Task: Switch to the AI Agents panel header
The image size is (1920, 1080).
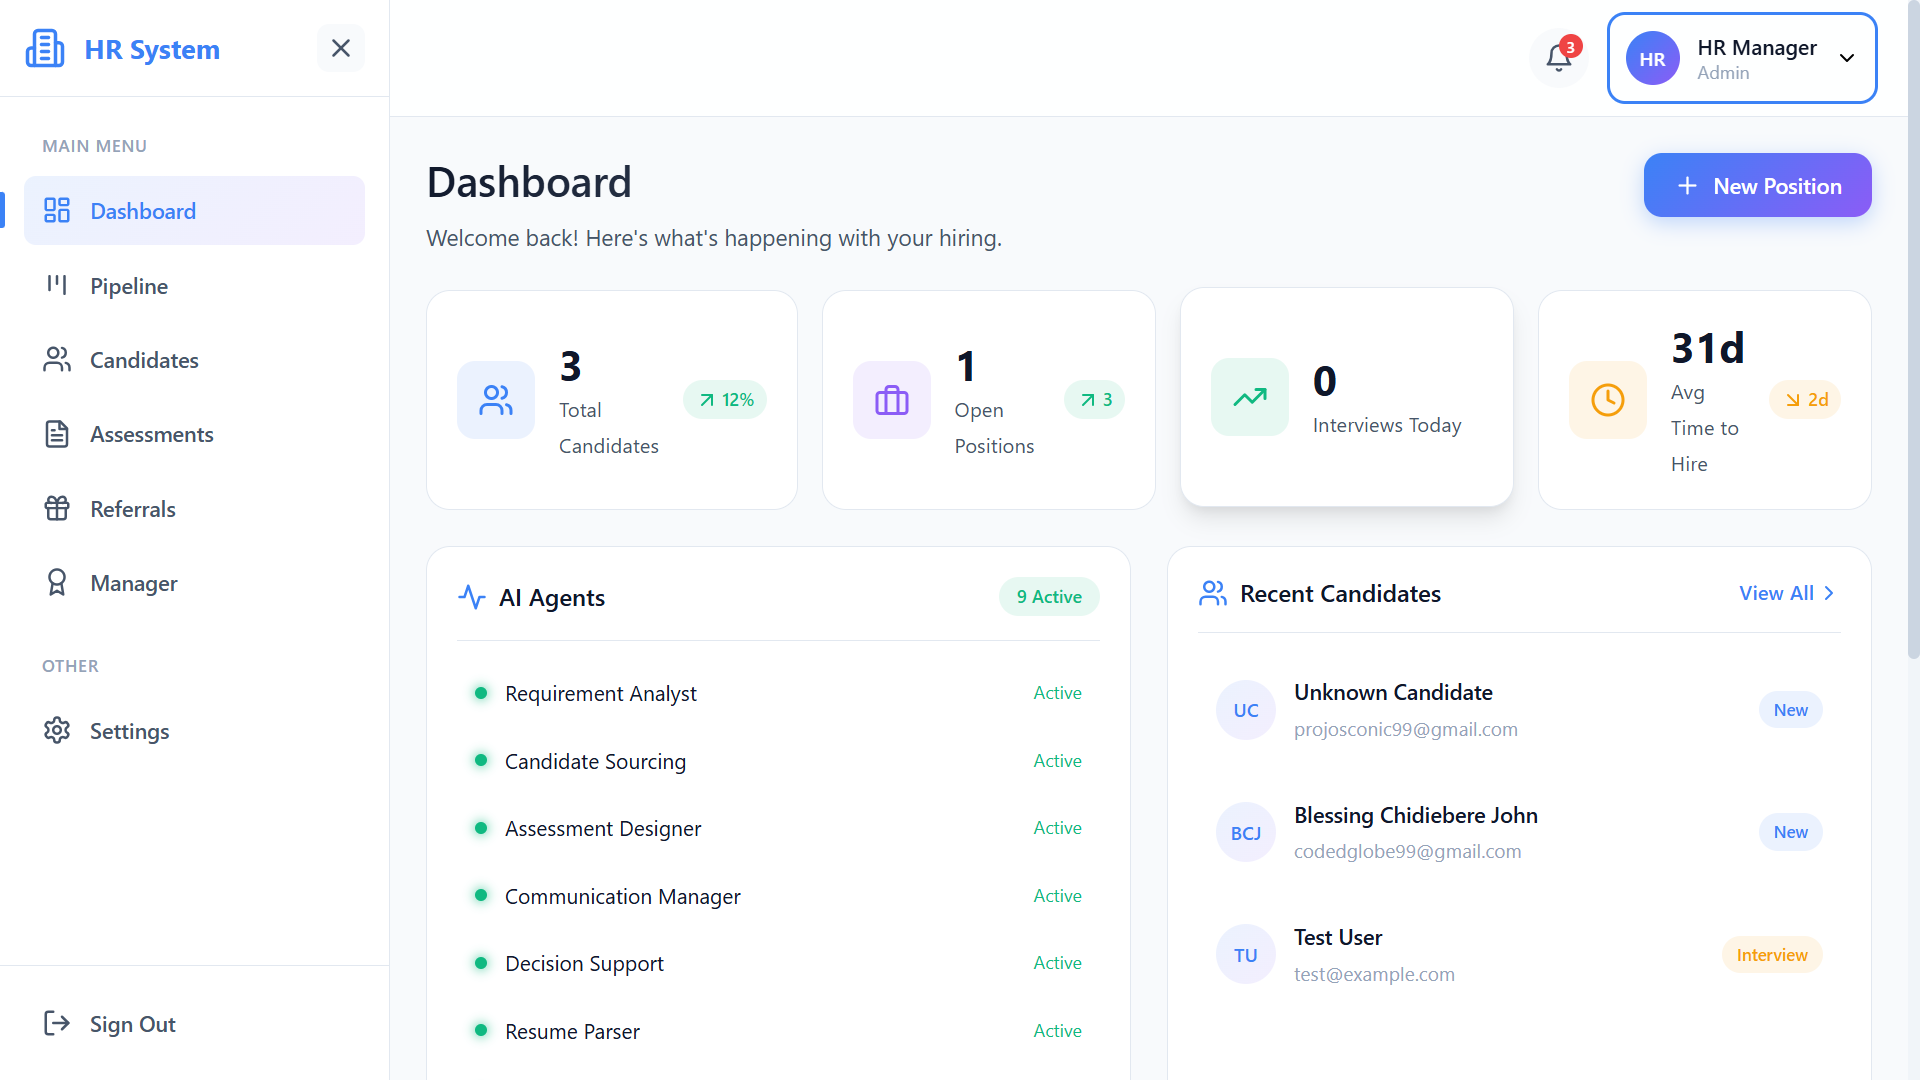Action: point(551,597)
